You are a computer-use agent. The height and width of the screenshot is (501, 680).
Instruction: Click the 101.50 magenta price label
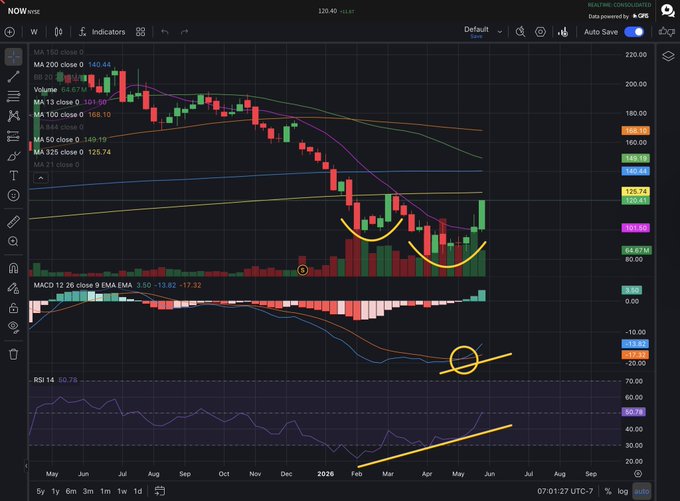pyautogui.click(x=636, y=228)
